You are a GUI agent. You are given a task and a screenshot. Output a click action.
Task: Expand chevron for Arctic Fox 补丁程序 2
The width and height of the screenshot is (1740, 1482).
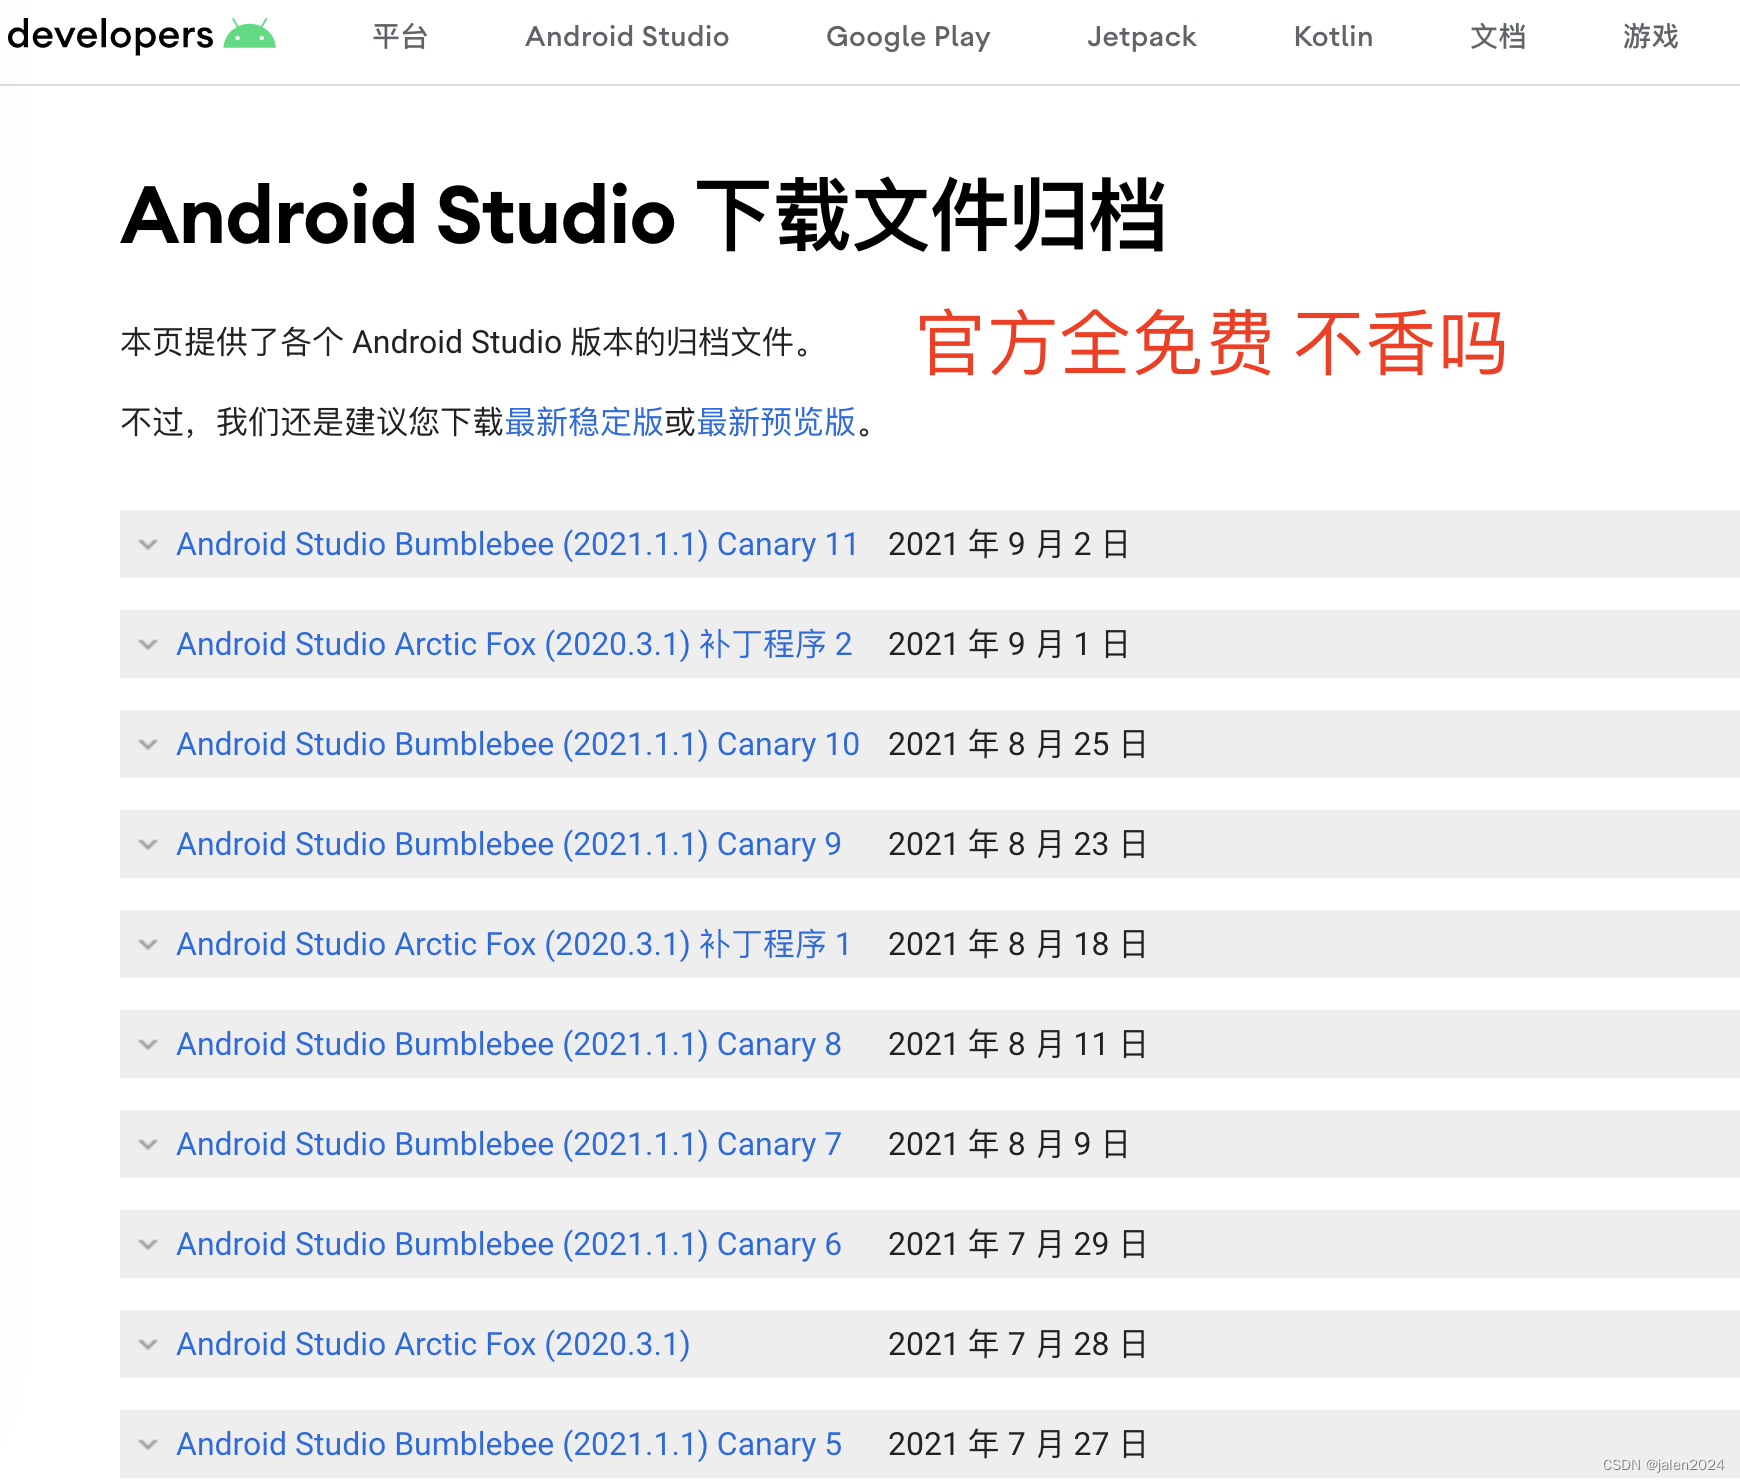pos(148,644)
